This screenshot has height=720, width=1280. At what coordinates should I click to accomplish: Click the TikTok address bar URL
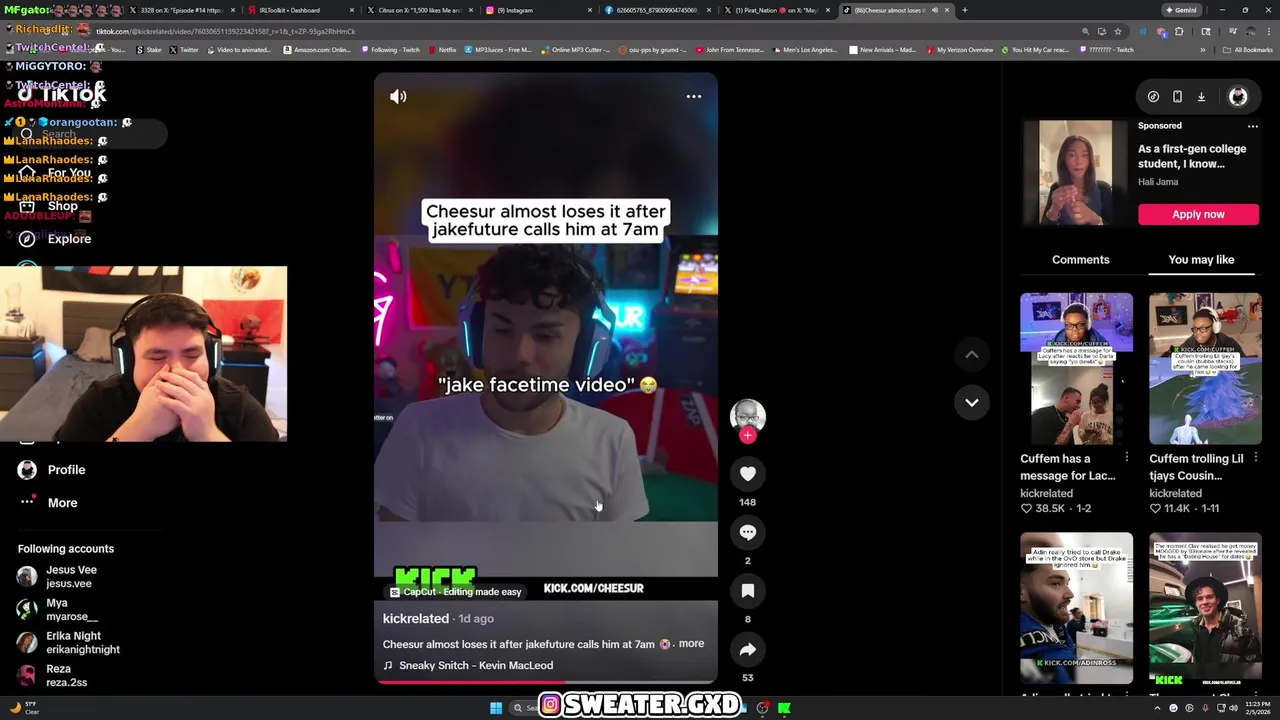(225, 32)
